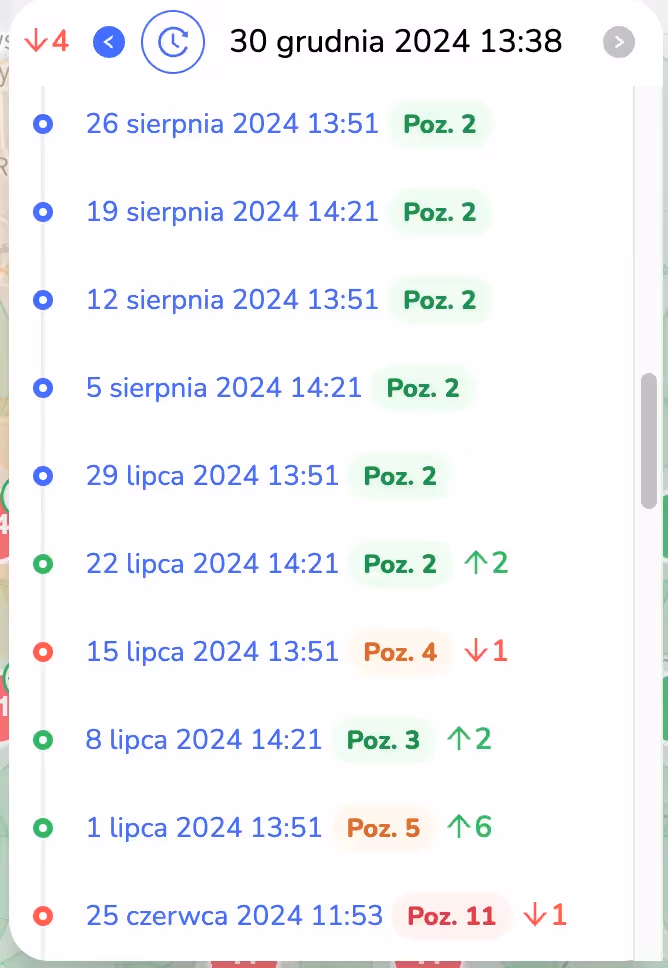Click timeline dot for 29 lipca
Screen dimensions: 668x968
43,476
